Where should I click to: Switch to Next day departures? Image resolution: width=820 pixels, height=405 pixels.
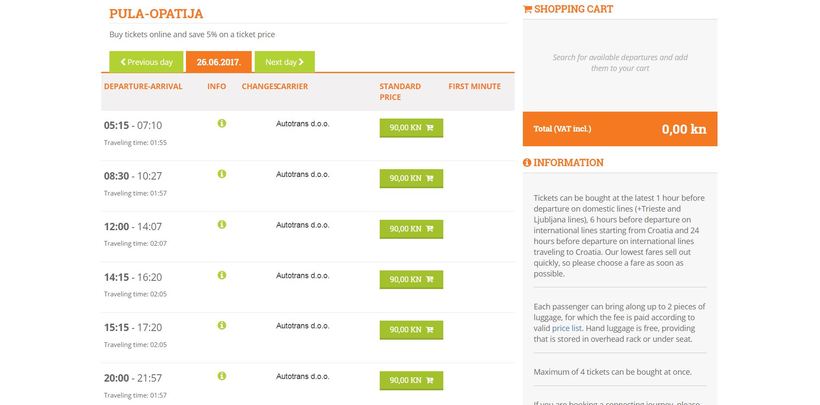(x=284, y=62)
